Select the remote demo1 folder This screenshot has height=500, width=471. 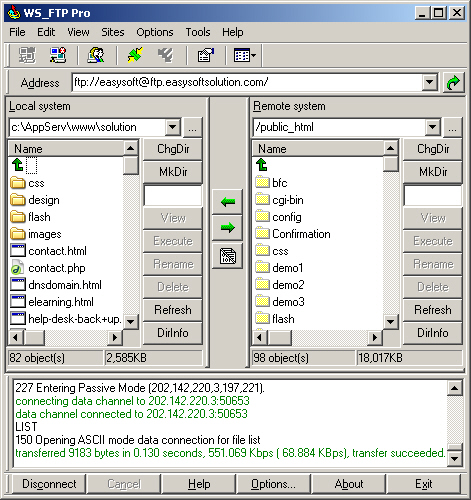[279, 268]
